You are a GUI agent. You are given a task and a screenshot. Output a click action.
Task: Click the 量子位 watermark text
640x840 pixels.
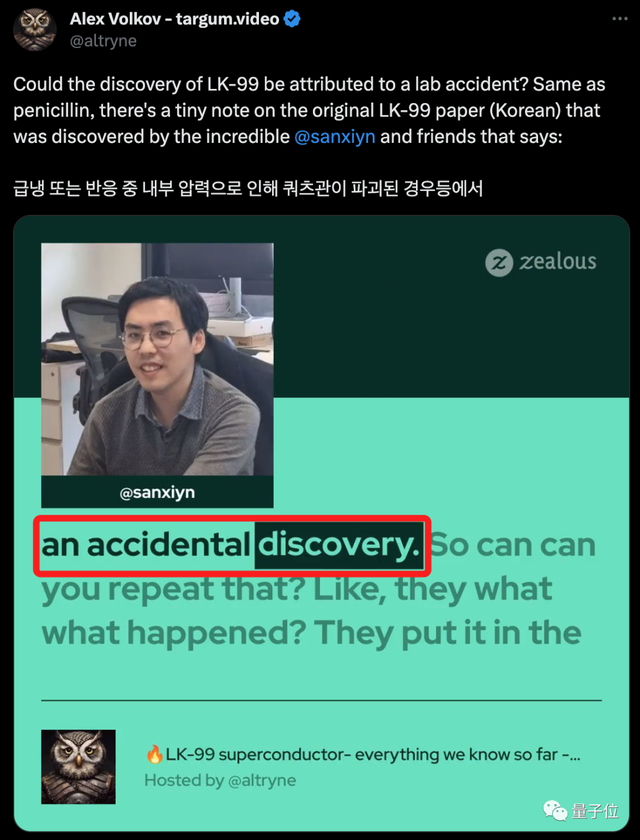coord(595,811)
